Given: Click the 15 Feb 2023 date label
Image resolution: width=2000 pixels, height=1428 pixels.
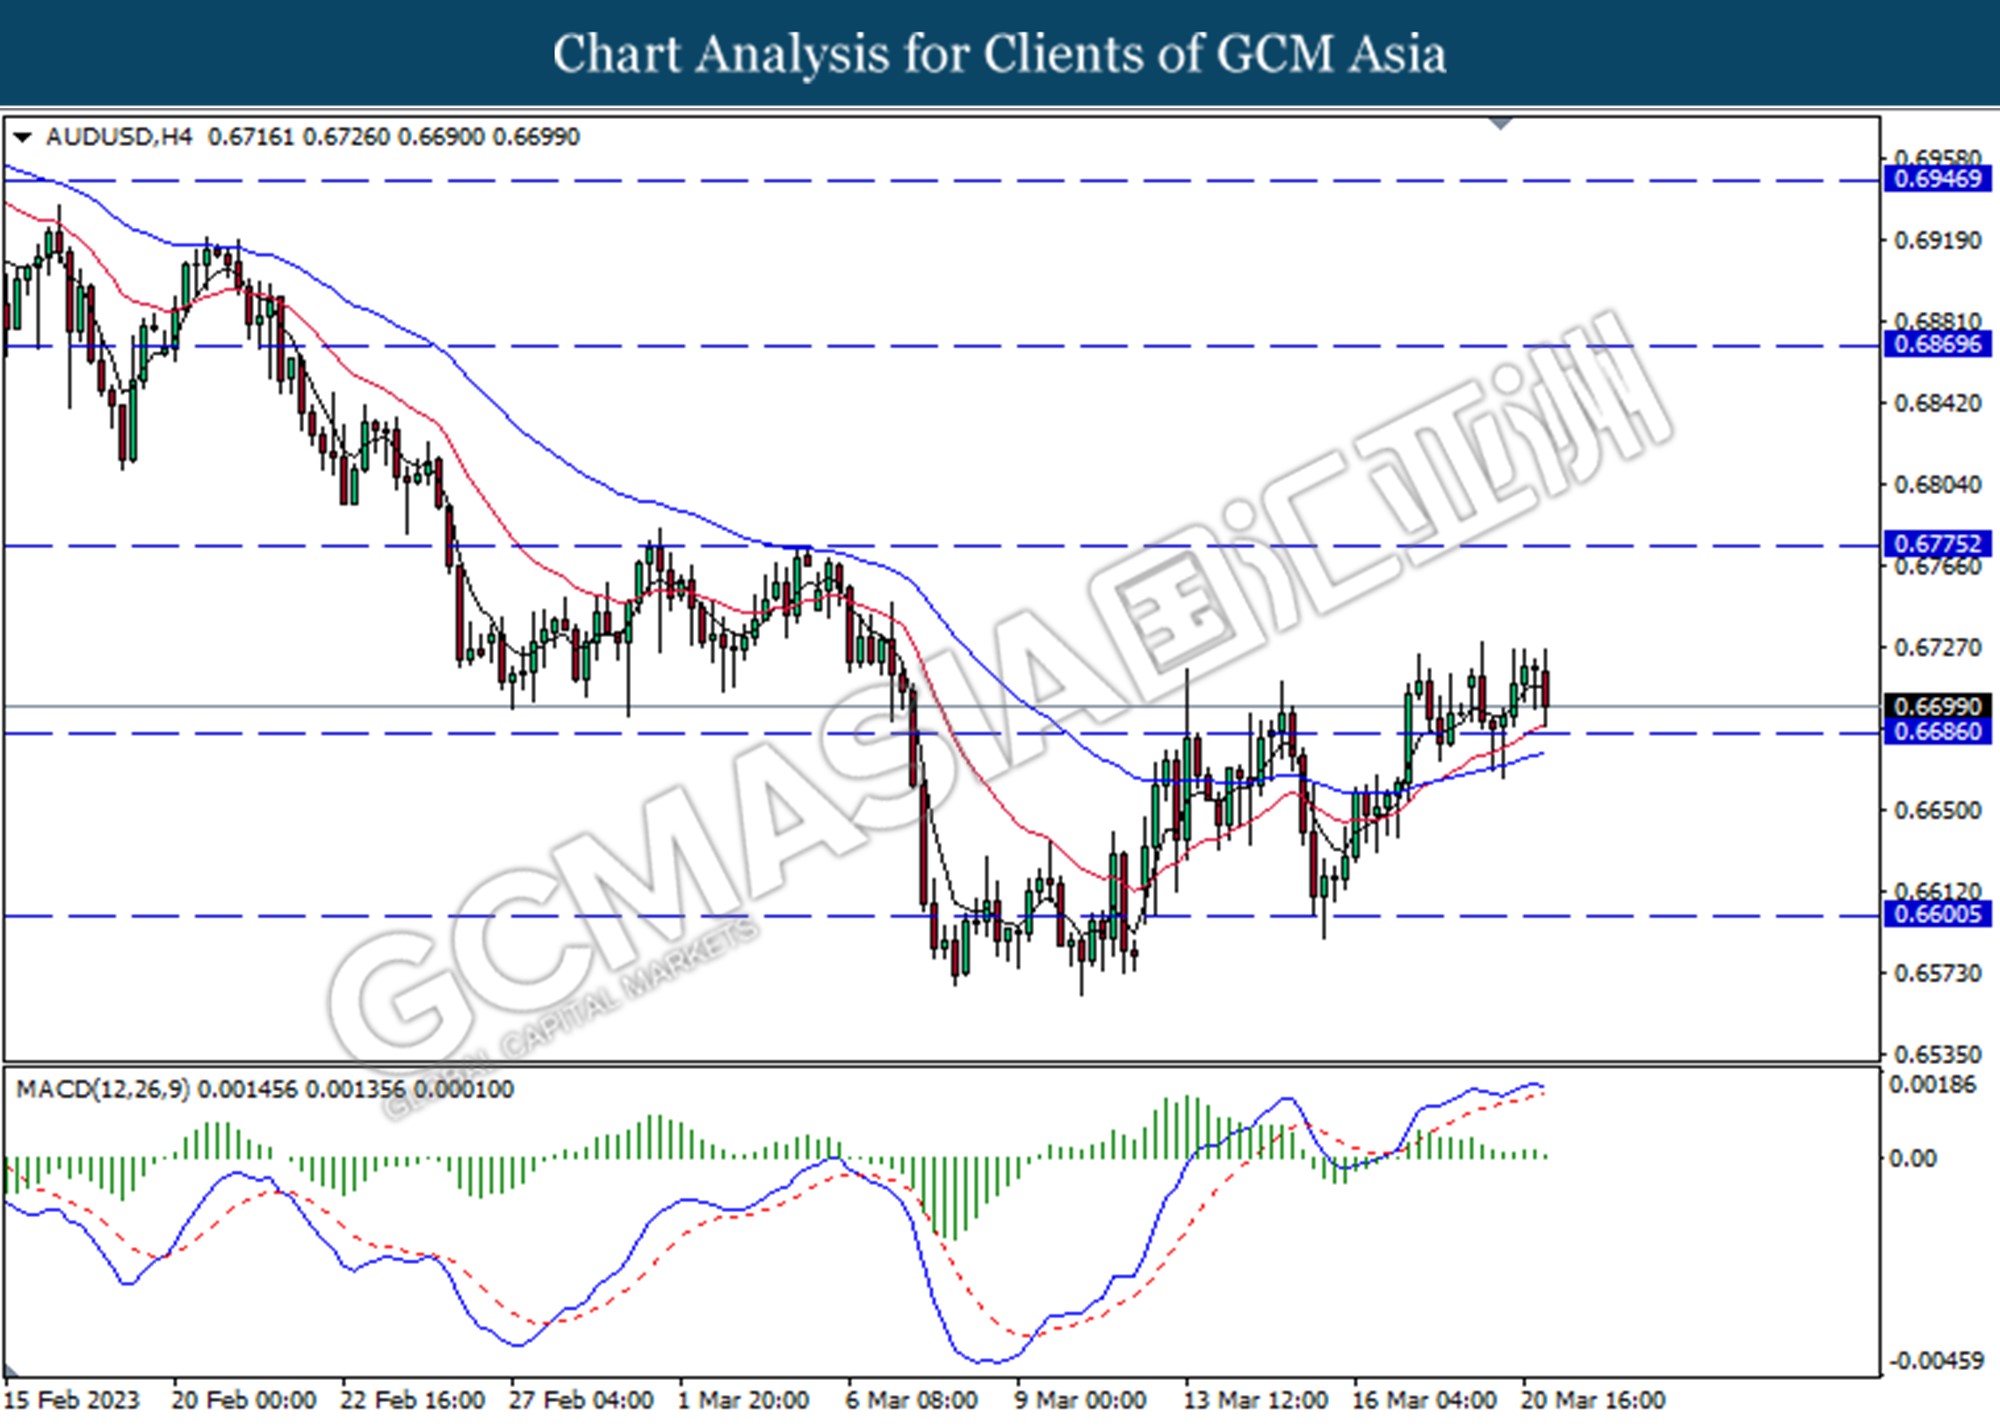Looking at the screenshot, I should click(72, 1400).
